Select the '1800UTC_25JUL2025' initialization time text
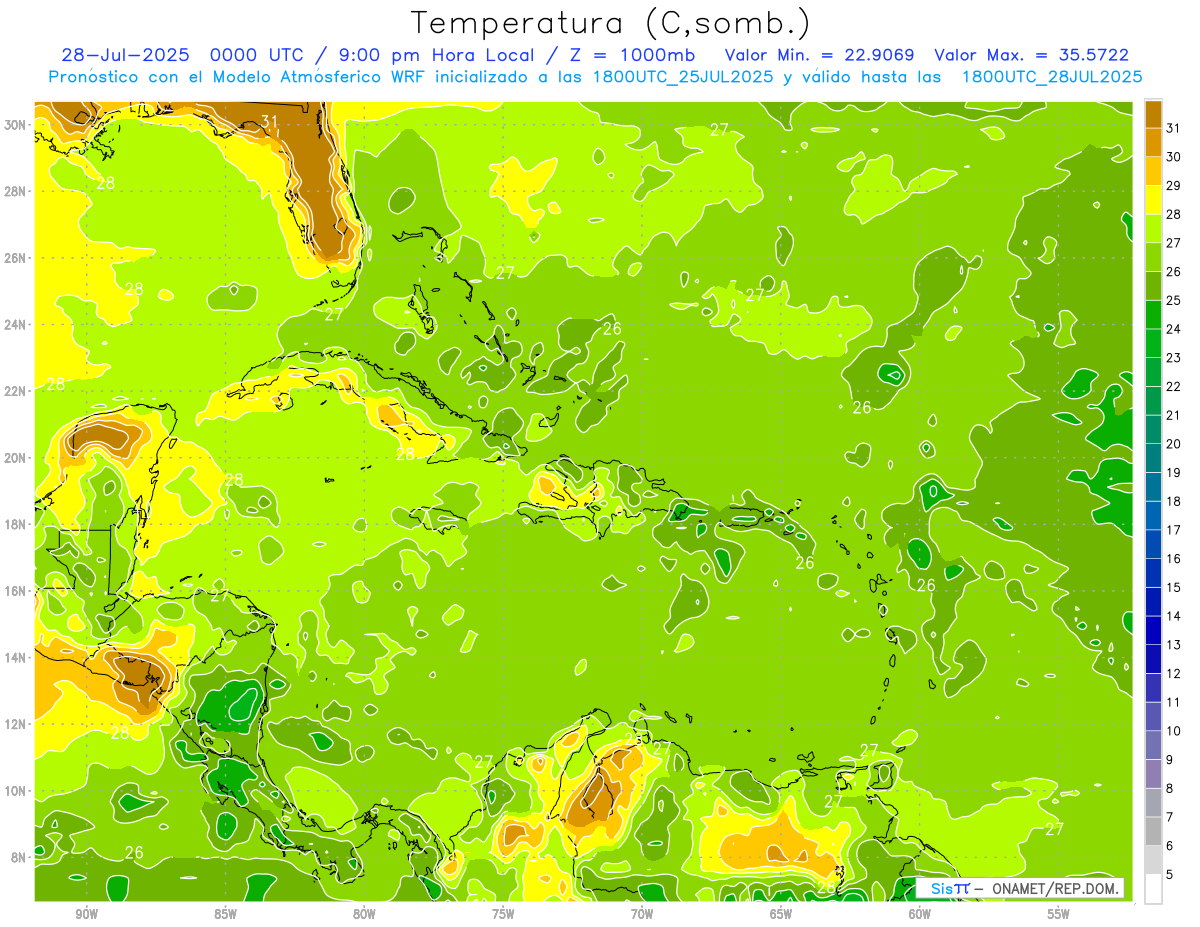 click(681, 77)
